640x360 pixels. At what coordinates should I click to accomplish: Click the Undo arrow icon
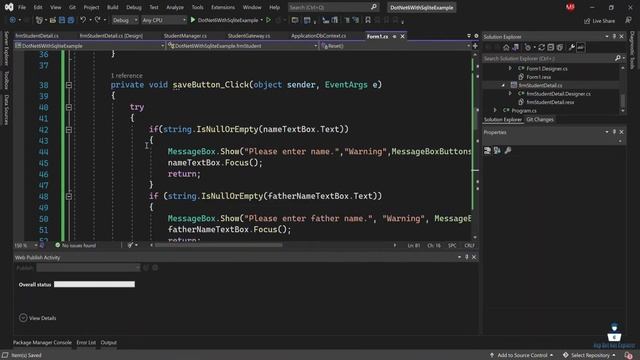tap(83, 20)
